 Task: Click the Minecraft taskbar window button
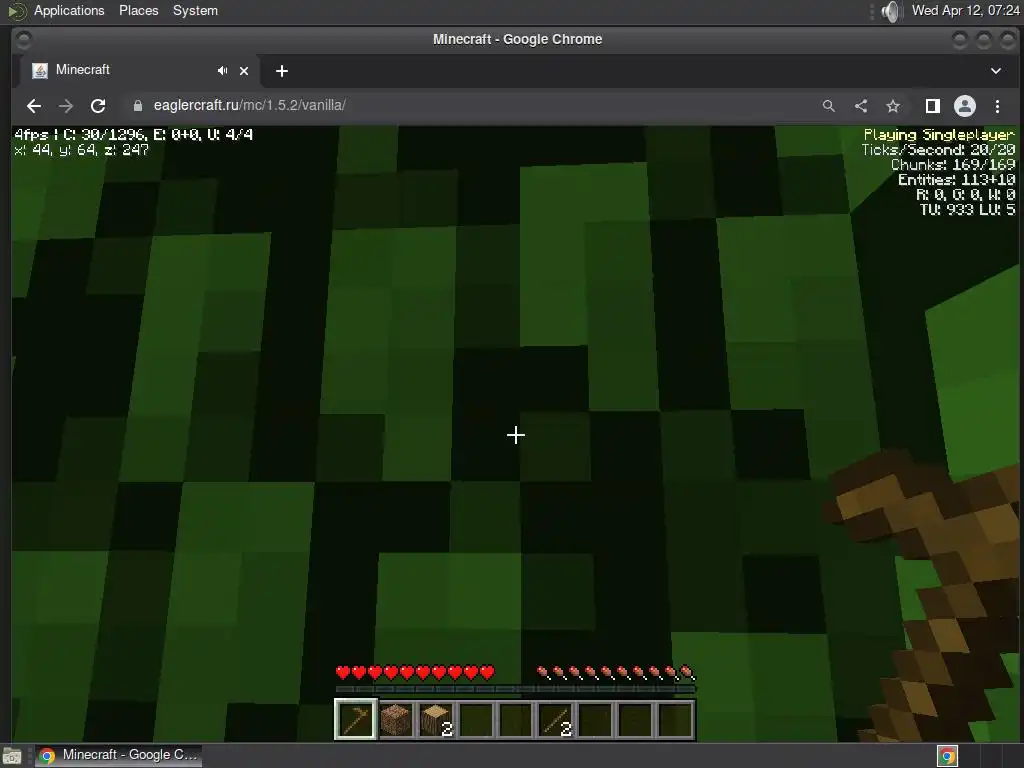click(118, 755)
